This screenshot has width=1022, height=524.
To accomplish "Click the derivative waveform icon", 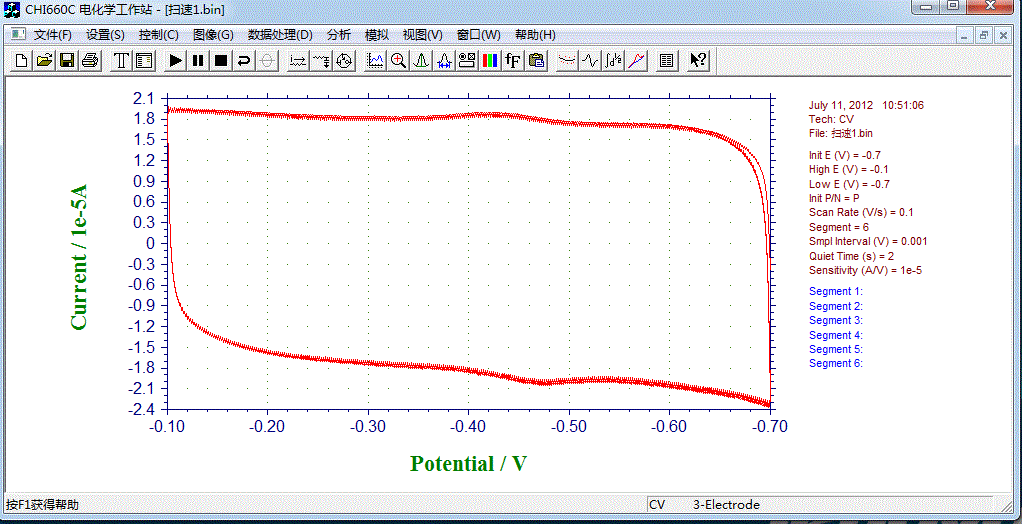I will click(590, 61).
